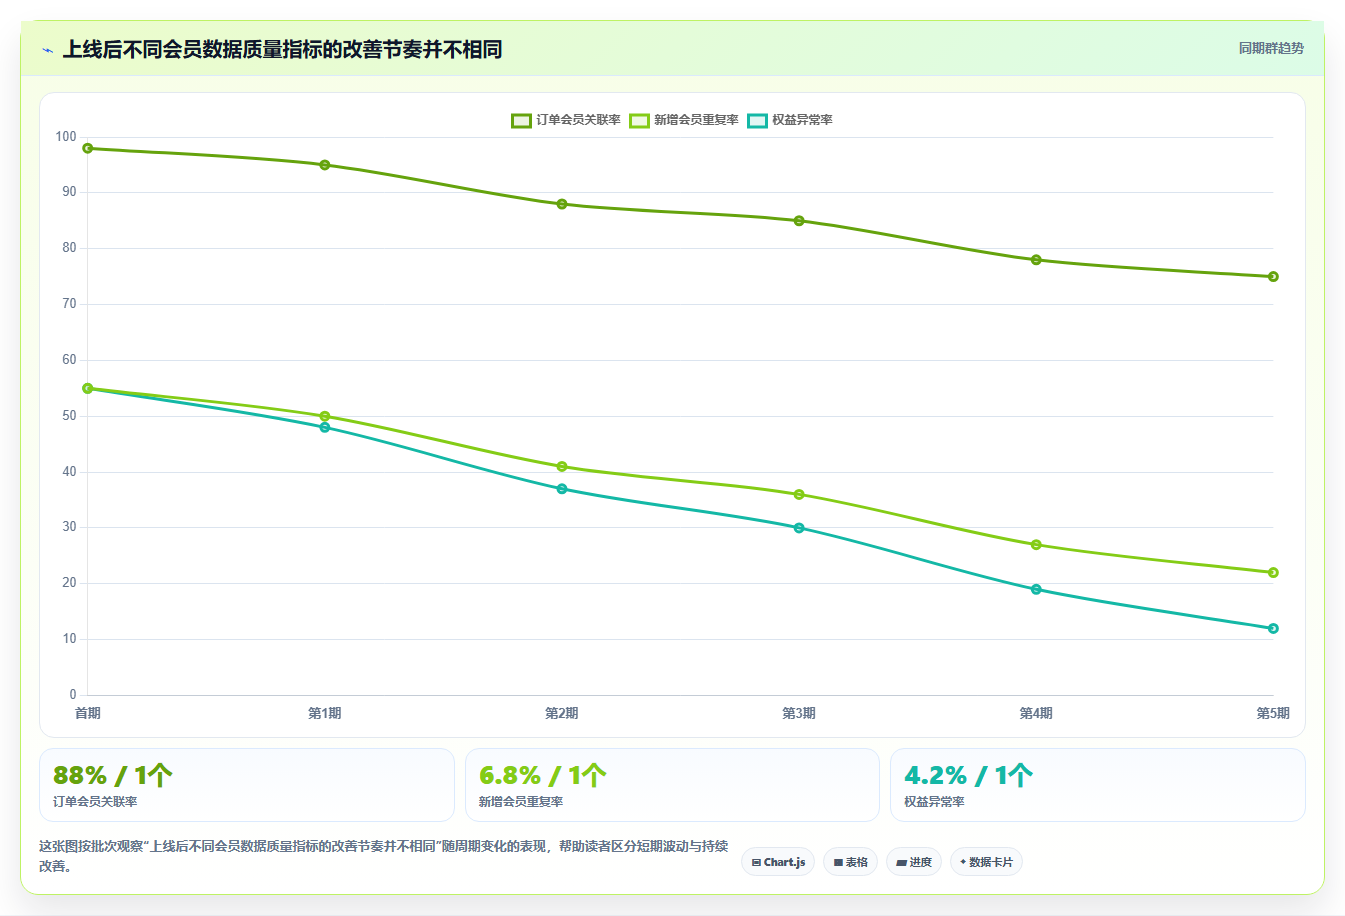Click the 第4期 x-axis label
Screen dimensions: 1345x916
pos(1036,713)
